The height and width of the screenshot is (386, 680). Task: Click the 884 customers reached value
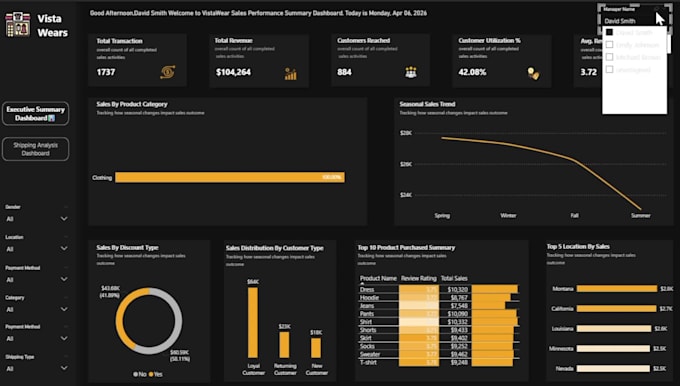coord(344,72)
